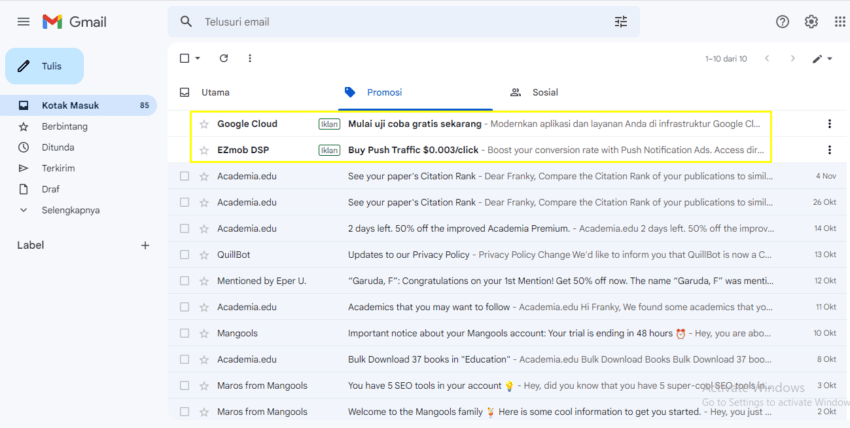
Task: Create a new label with plus icon
Action: (x=145, y=245)
